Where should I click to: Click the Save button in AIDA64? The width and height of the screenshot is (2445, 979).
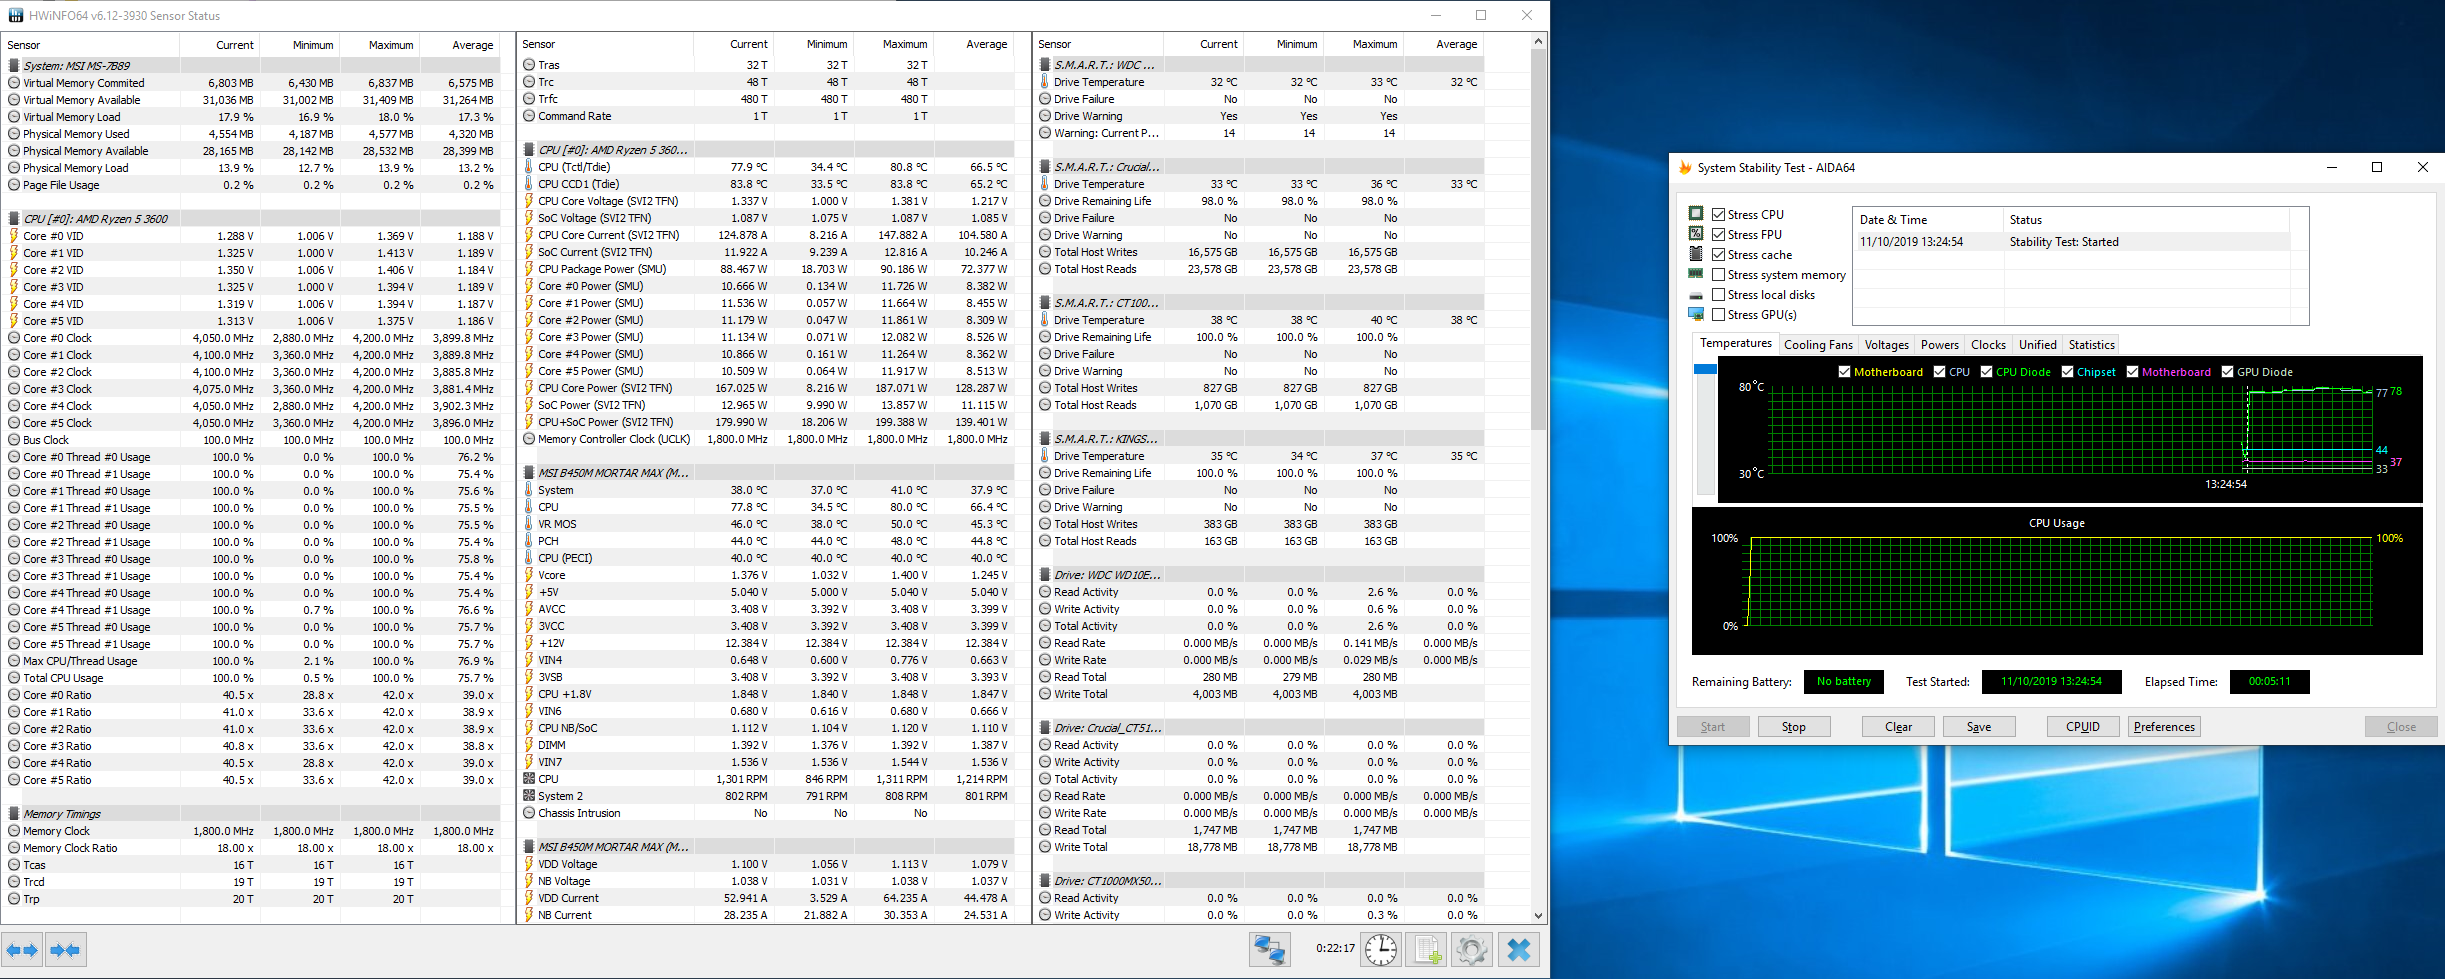1979,727
